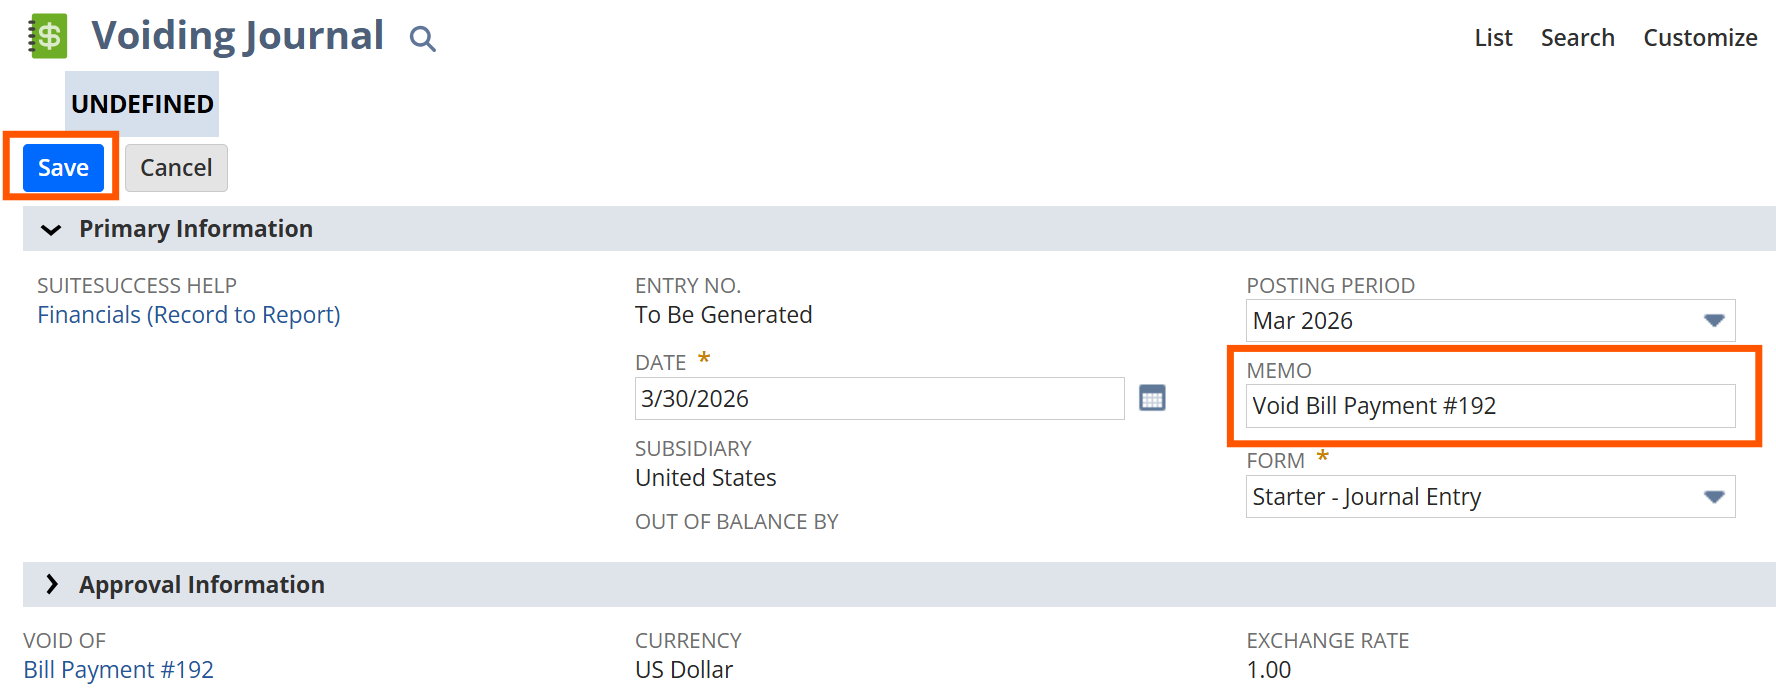Click the Primary Information section header text

(196, 229)
